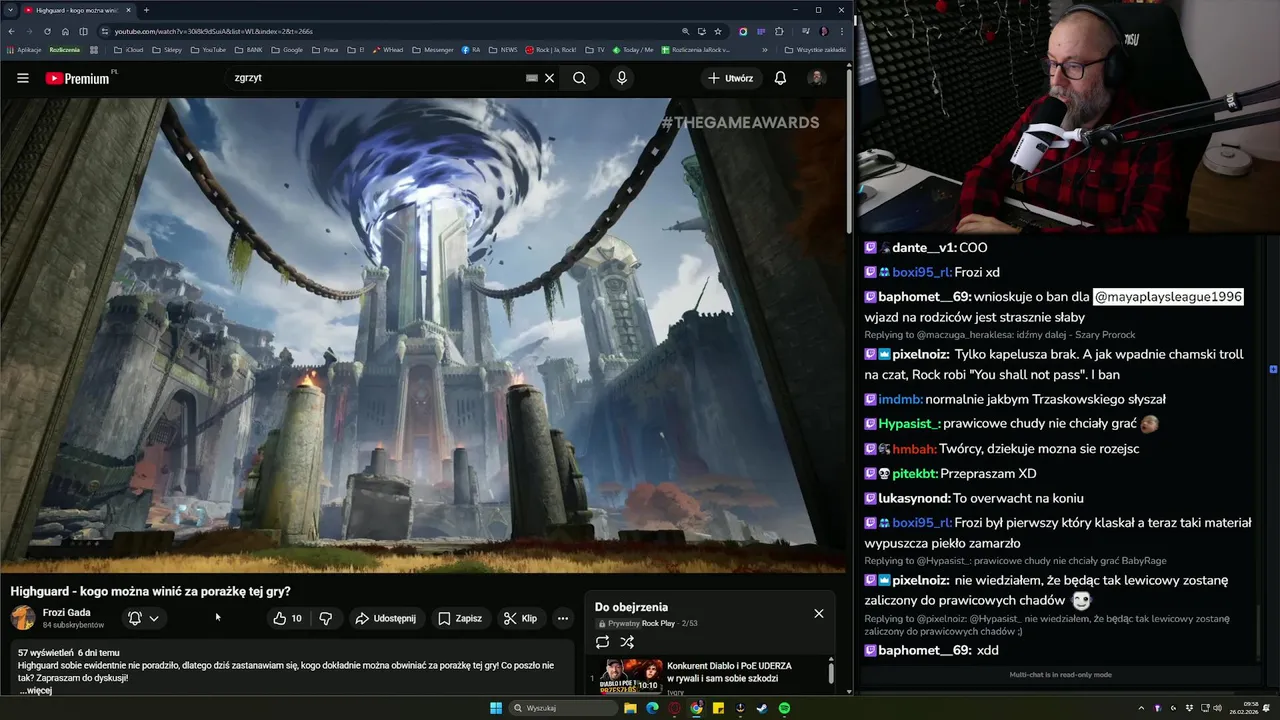Image resolution: width=1280 pixels, height=720 pixels.
Task: Show hidden system tray icons chevron
Action: coord(1141,708)
